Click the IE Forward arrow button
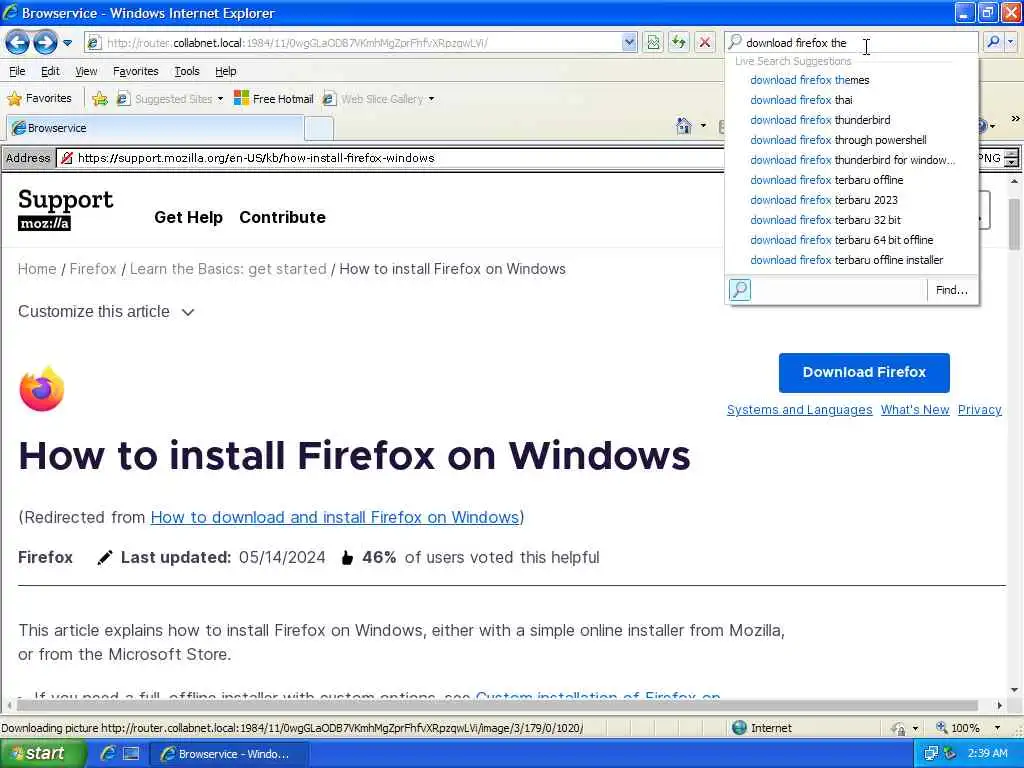This screenshot has height=768, width=1024. (x=45, y=43)
